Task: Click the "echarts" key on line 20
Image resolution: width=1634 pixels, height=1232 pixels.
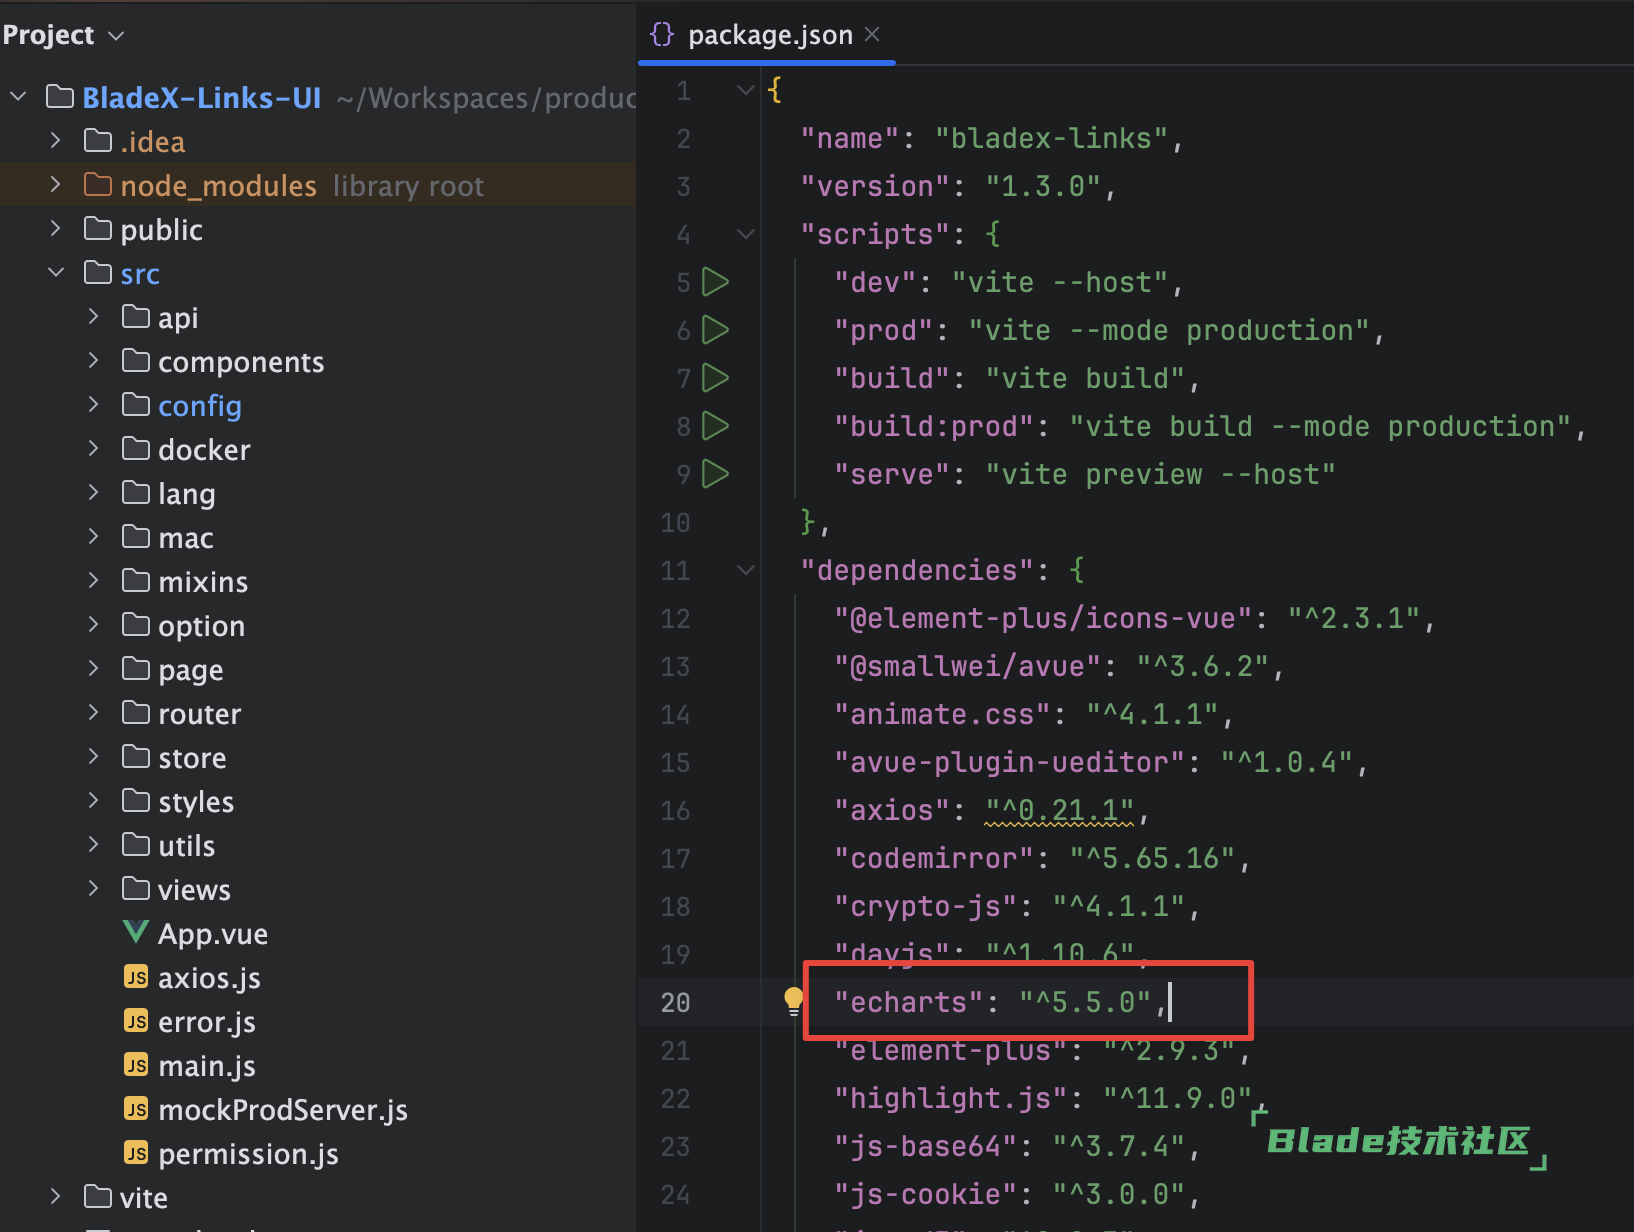Action: [909, 1002]
